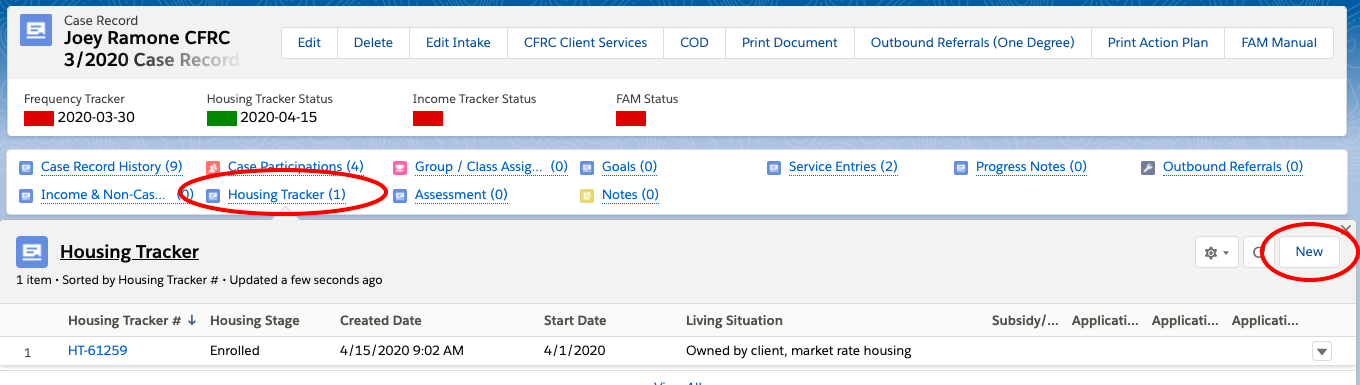Click the Delete button
This screenshot has width=1360, height=385.
(373, 43)
